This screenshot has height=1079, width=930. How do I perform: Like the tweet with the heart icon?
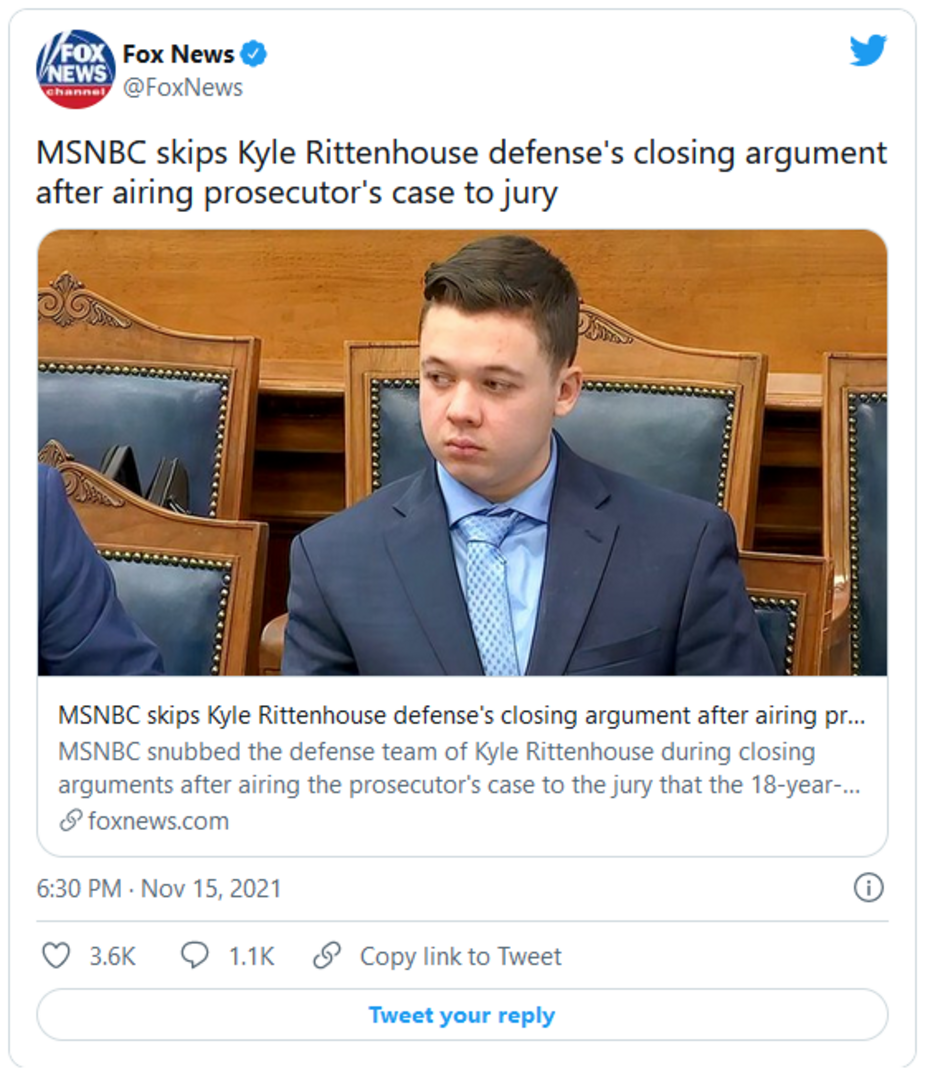click(56, 956)
